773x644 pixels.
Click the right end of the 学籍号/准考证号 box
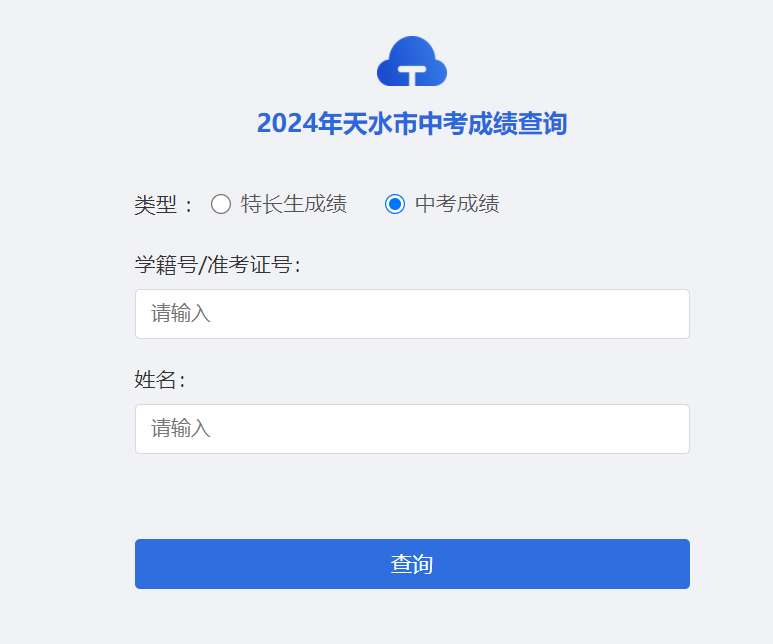(675, 314)
